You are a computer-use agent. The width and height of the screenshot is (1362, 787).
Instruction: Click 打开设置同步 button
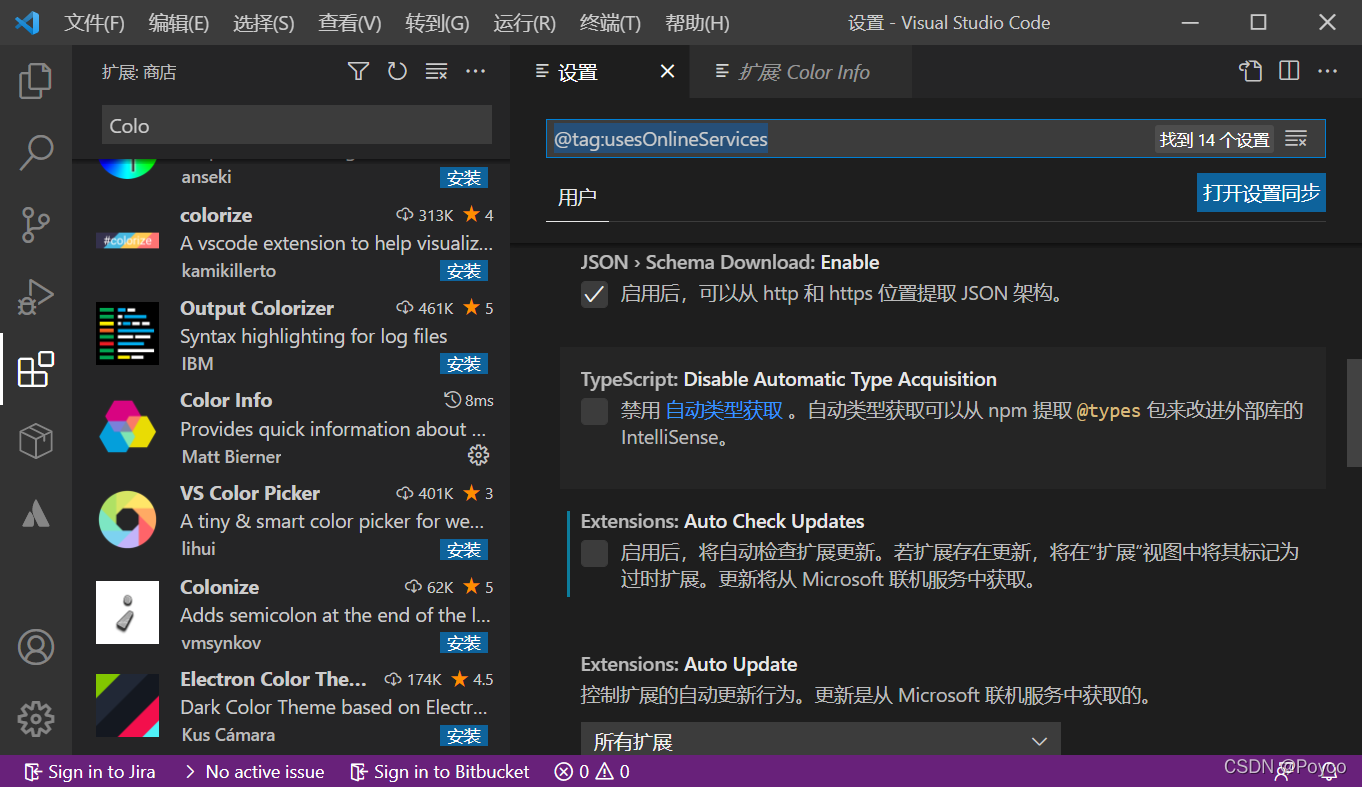pos(1260,192)
